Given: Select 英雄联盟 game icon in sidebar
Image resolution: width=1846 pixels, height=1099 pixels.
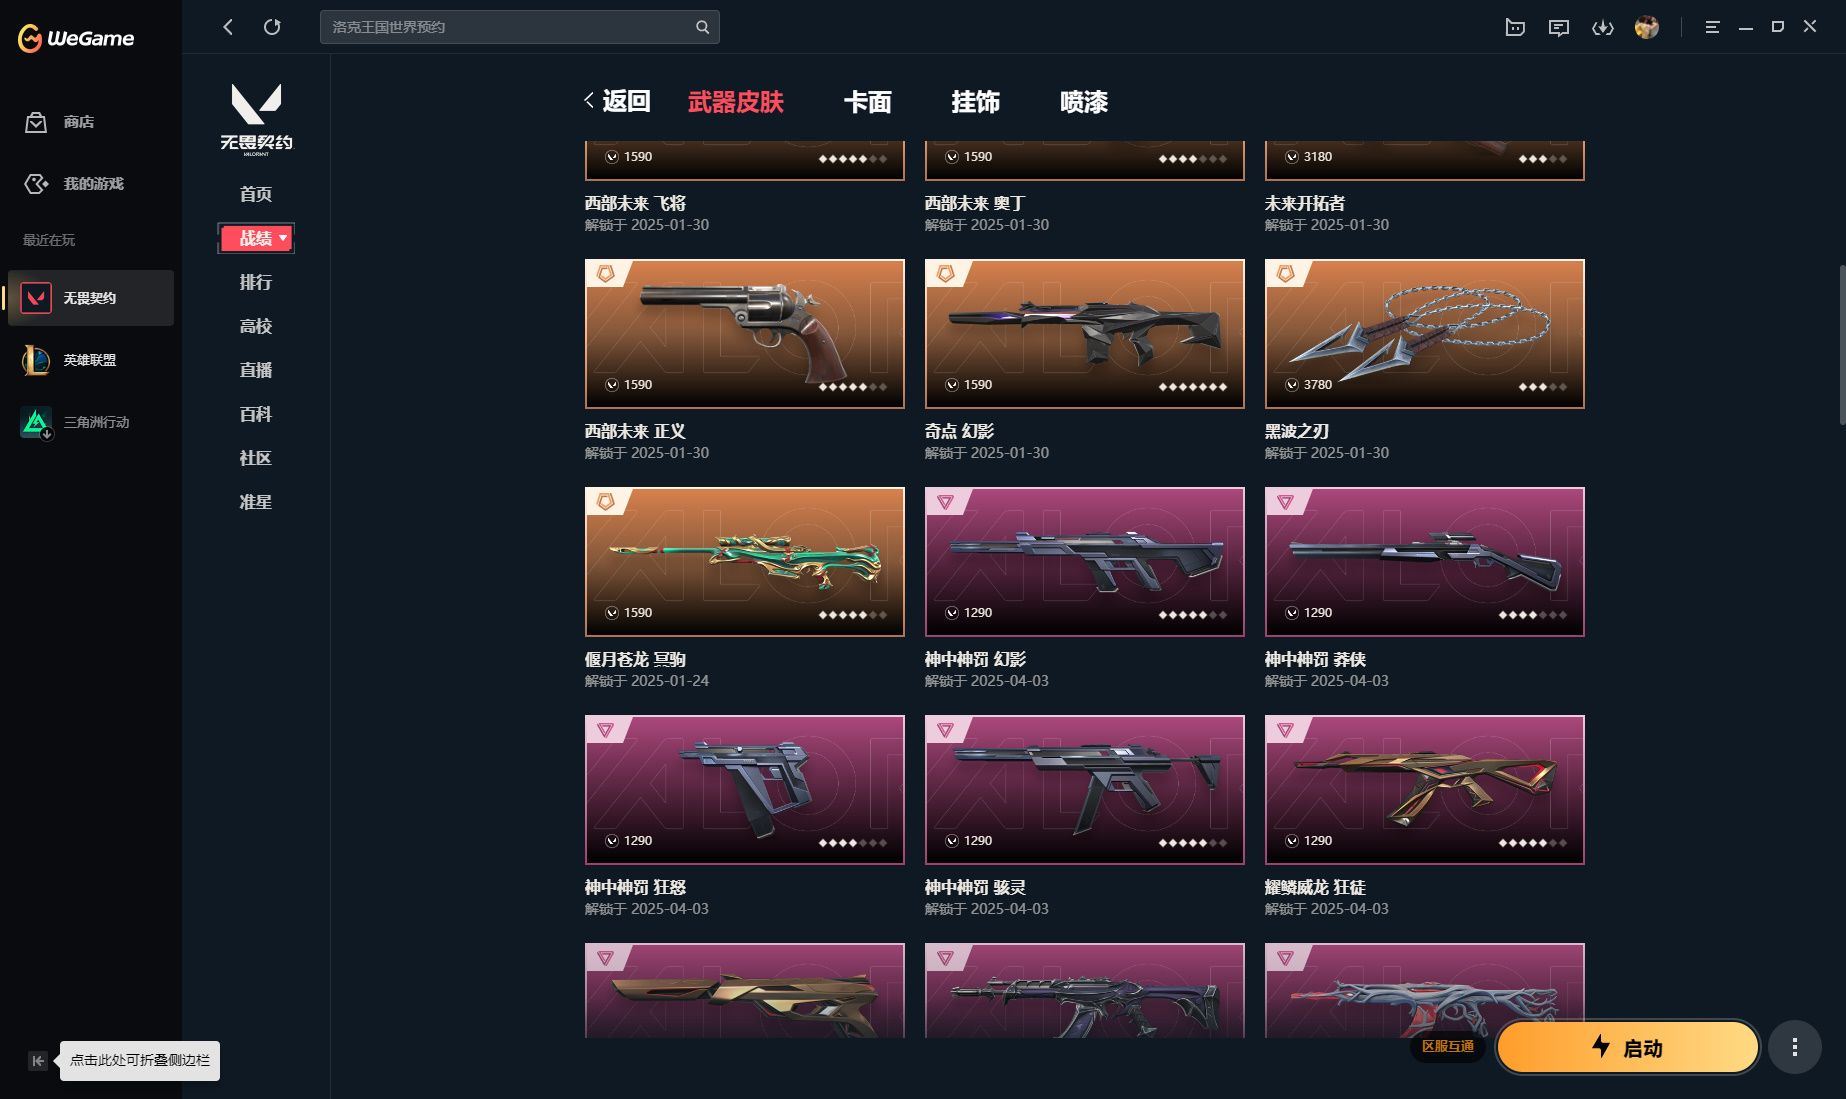Looking at the screenshot, I should point(36,360).
